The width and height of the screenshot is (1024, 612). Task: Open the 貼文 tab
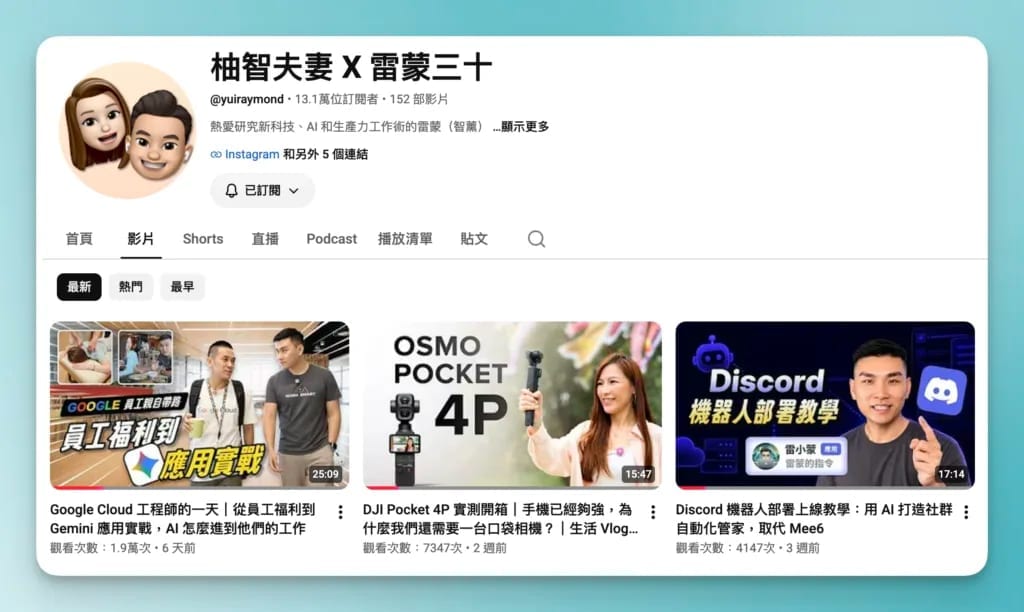pyautogui.click(x=474, y=239)
